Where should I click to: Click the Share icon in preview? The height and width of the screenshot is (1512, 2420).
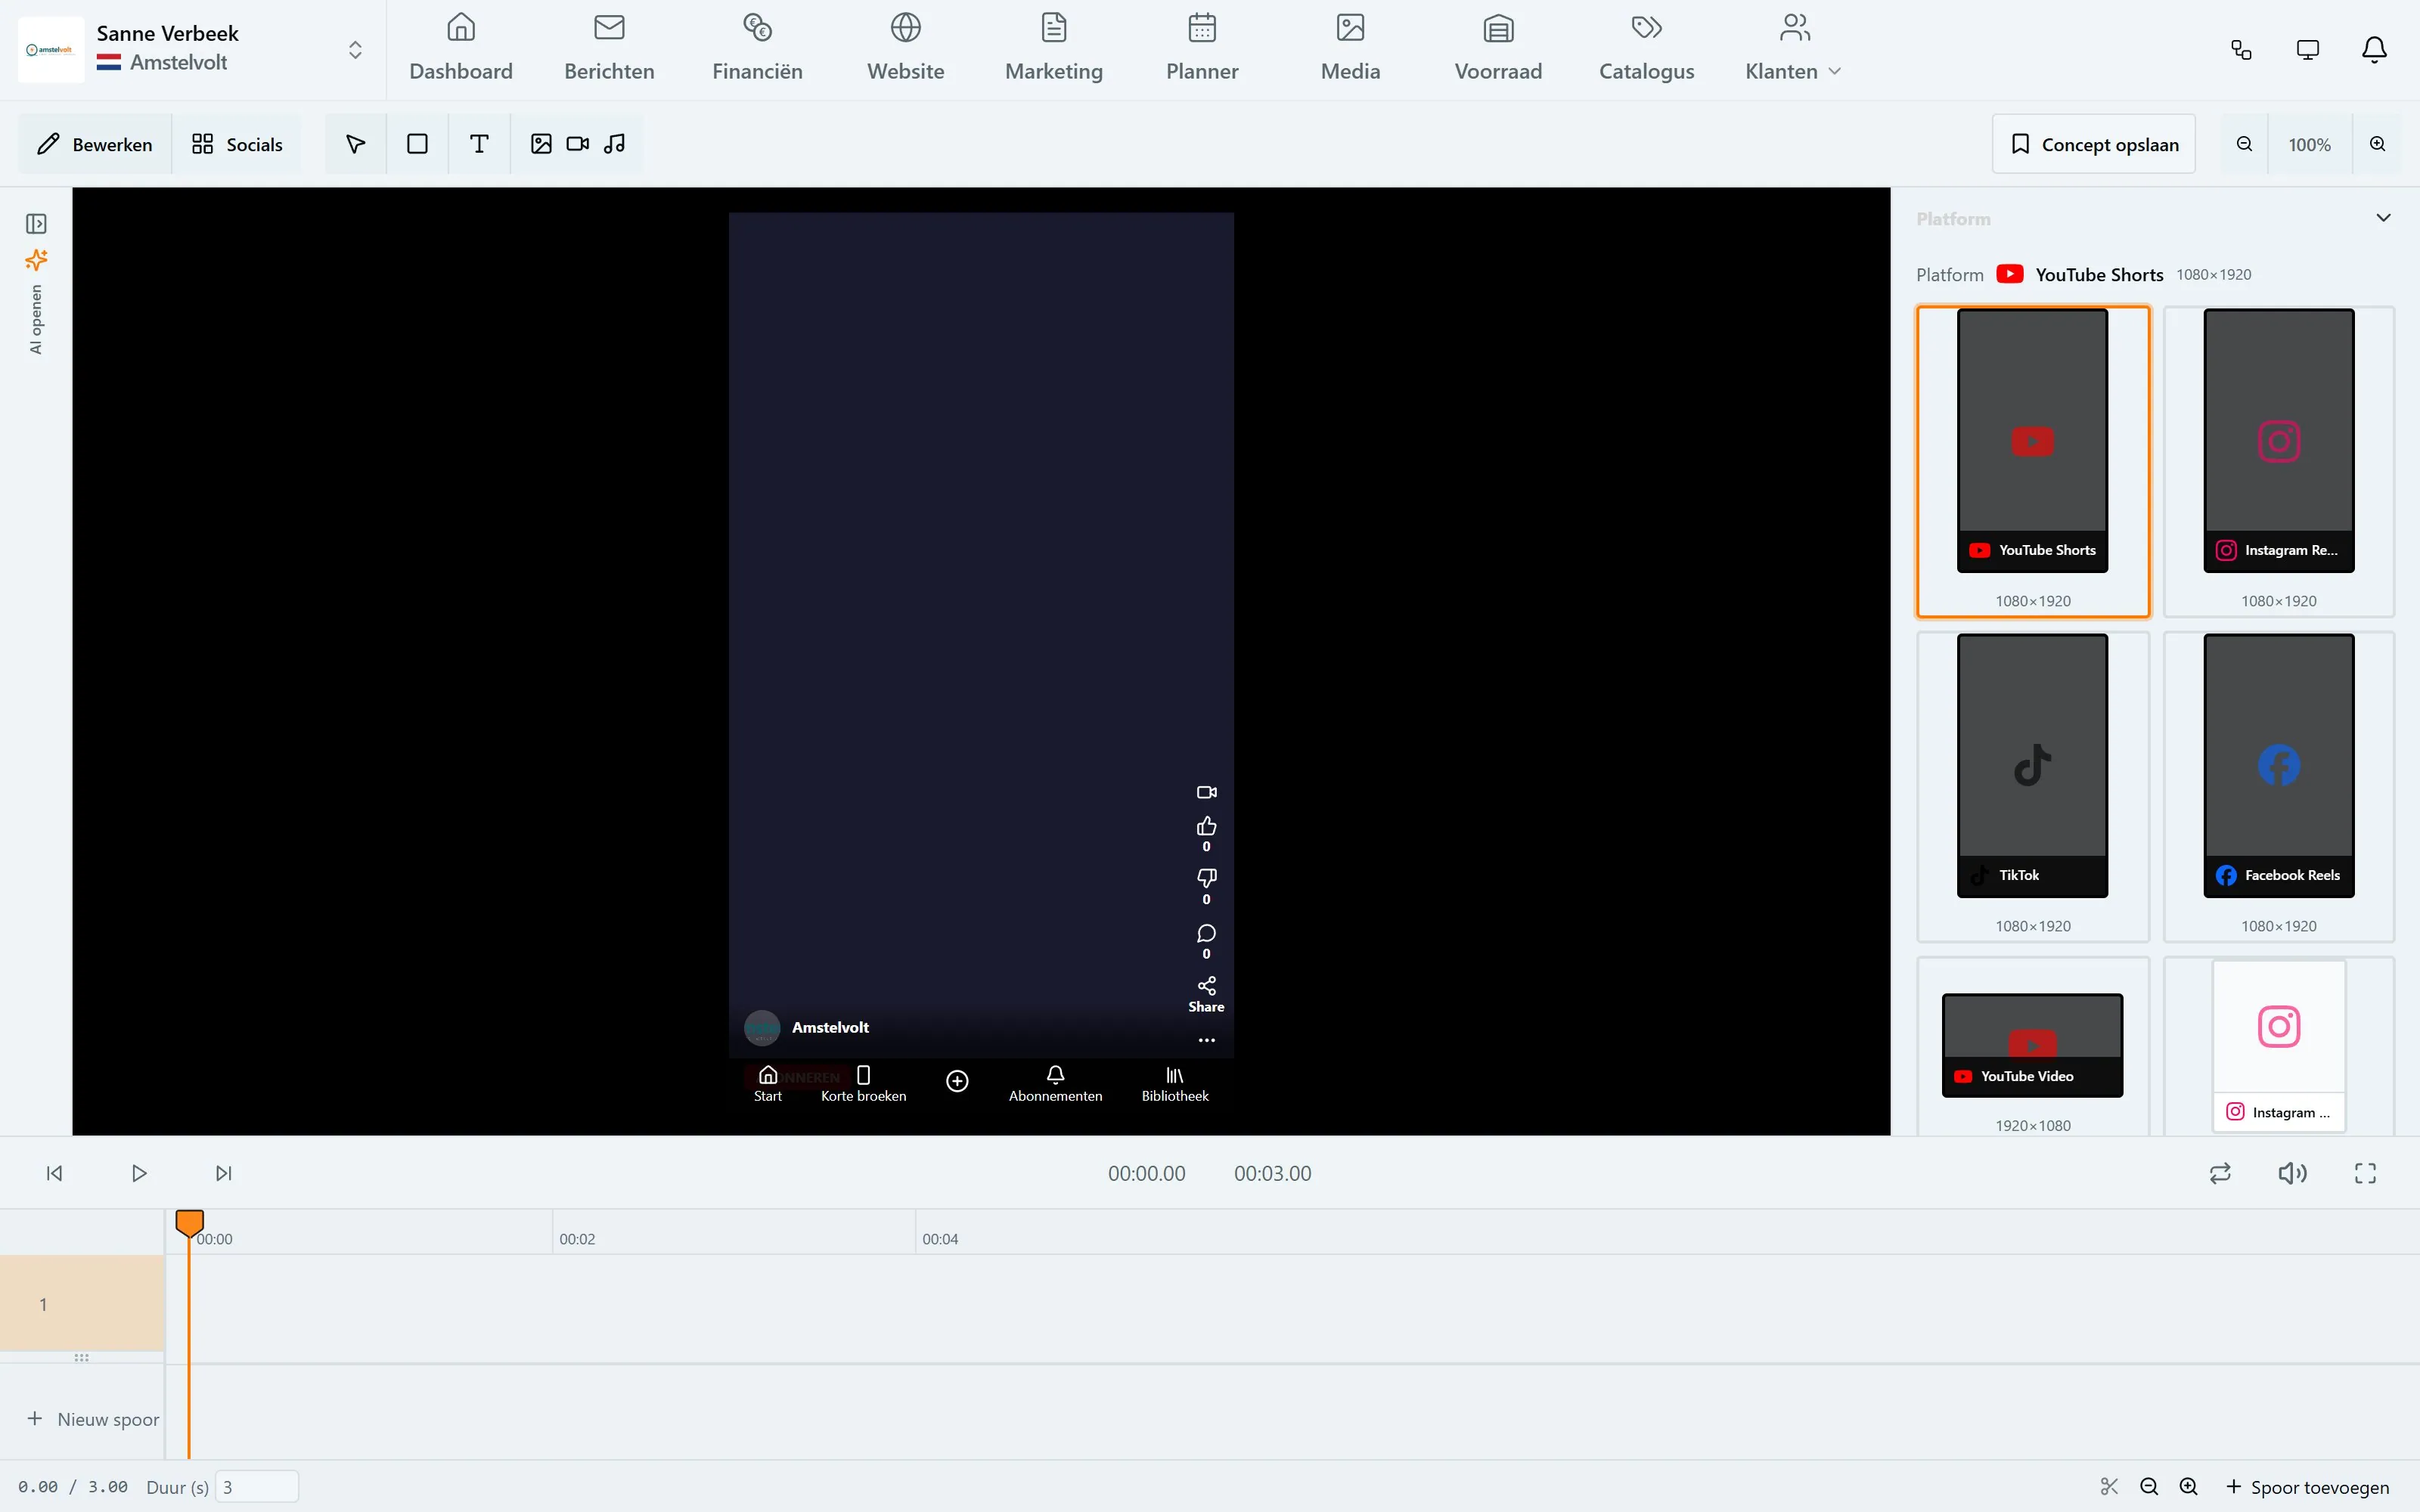[x=1207, y=986]
